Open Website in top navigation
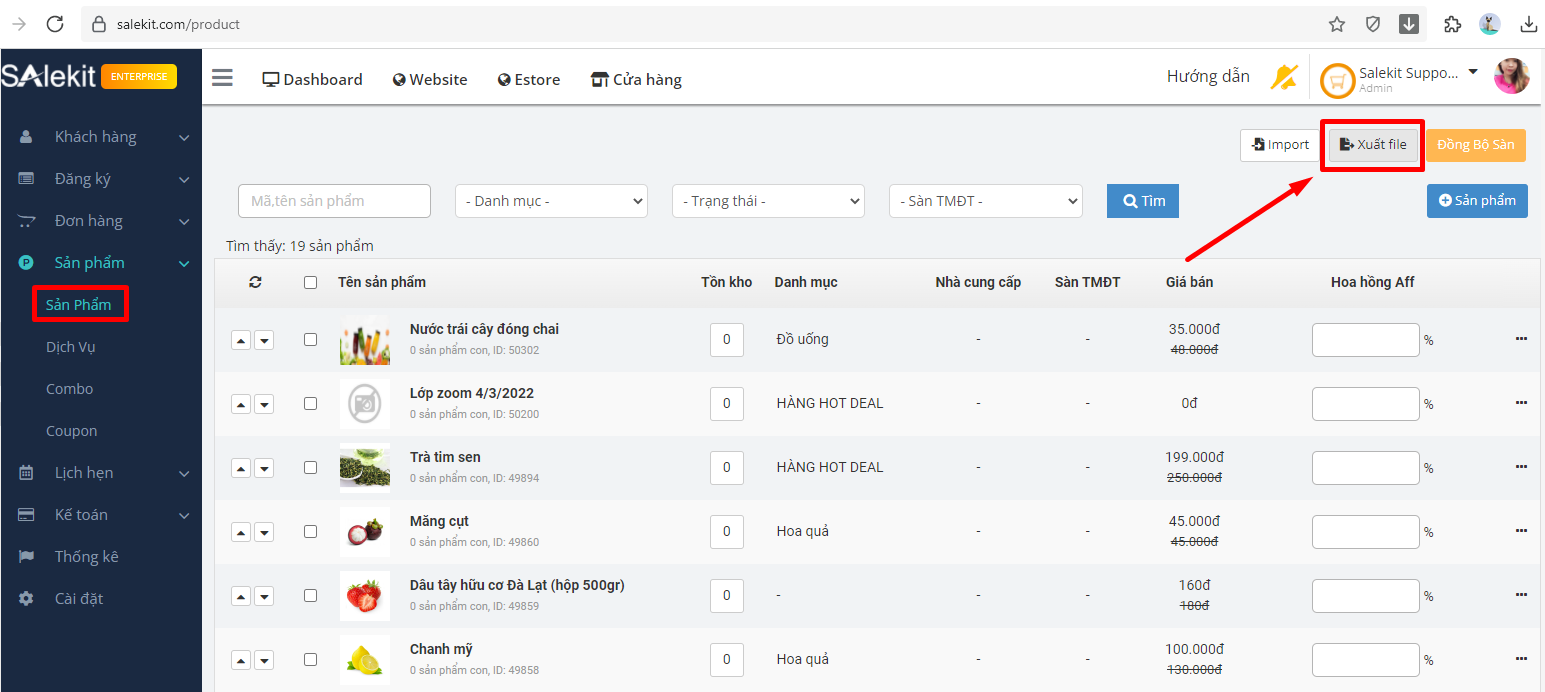This screenshot has width=1545, height=692. point(430,79)
